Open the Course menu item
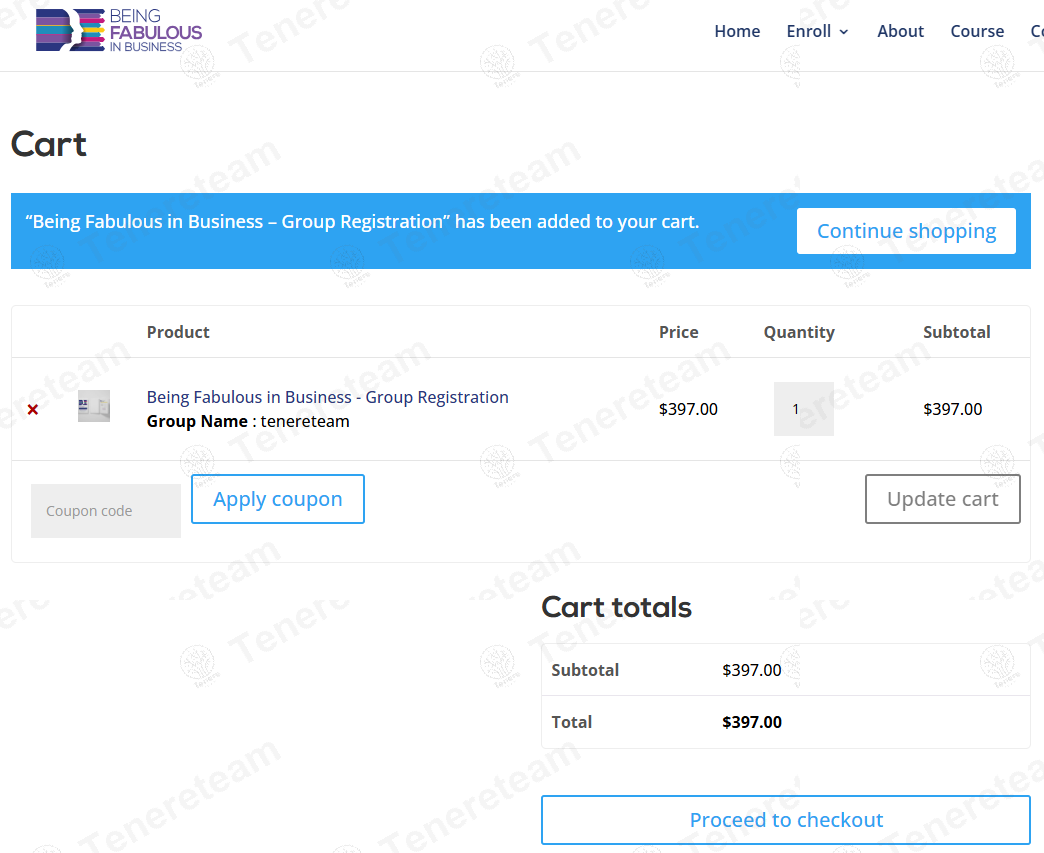 coord(977,31)
